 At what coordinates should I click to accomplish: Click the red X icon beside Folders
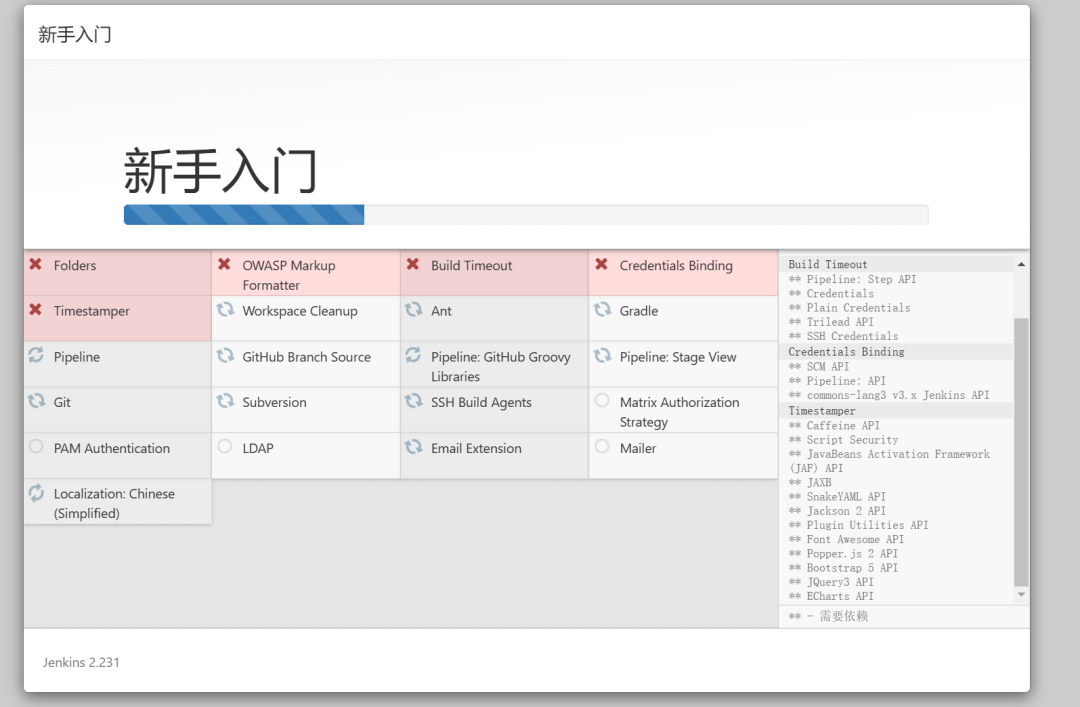tap(36, 264)
